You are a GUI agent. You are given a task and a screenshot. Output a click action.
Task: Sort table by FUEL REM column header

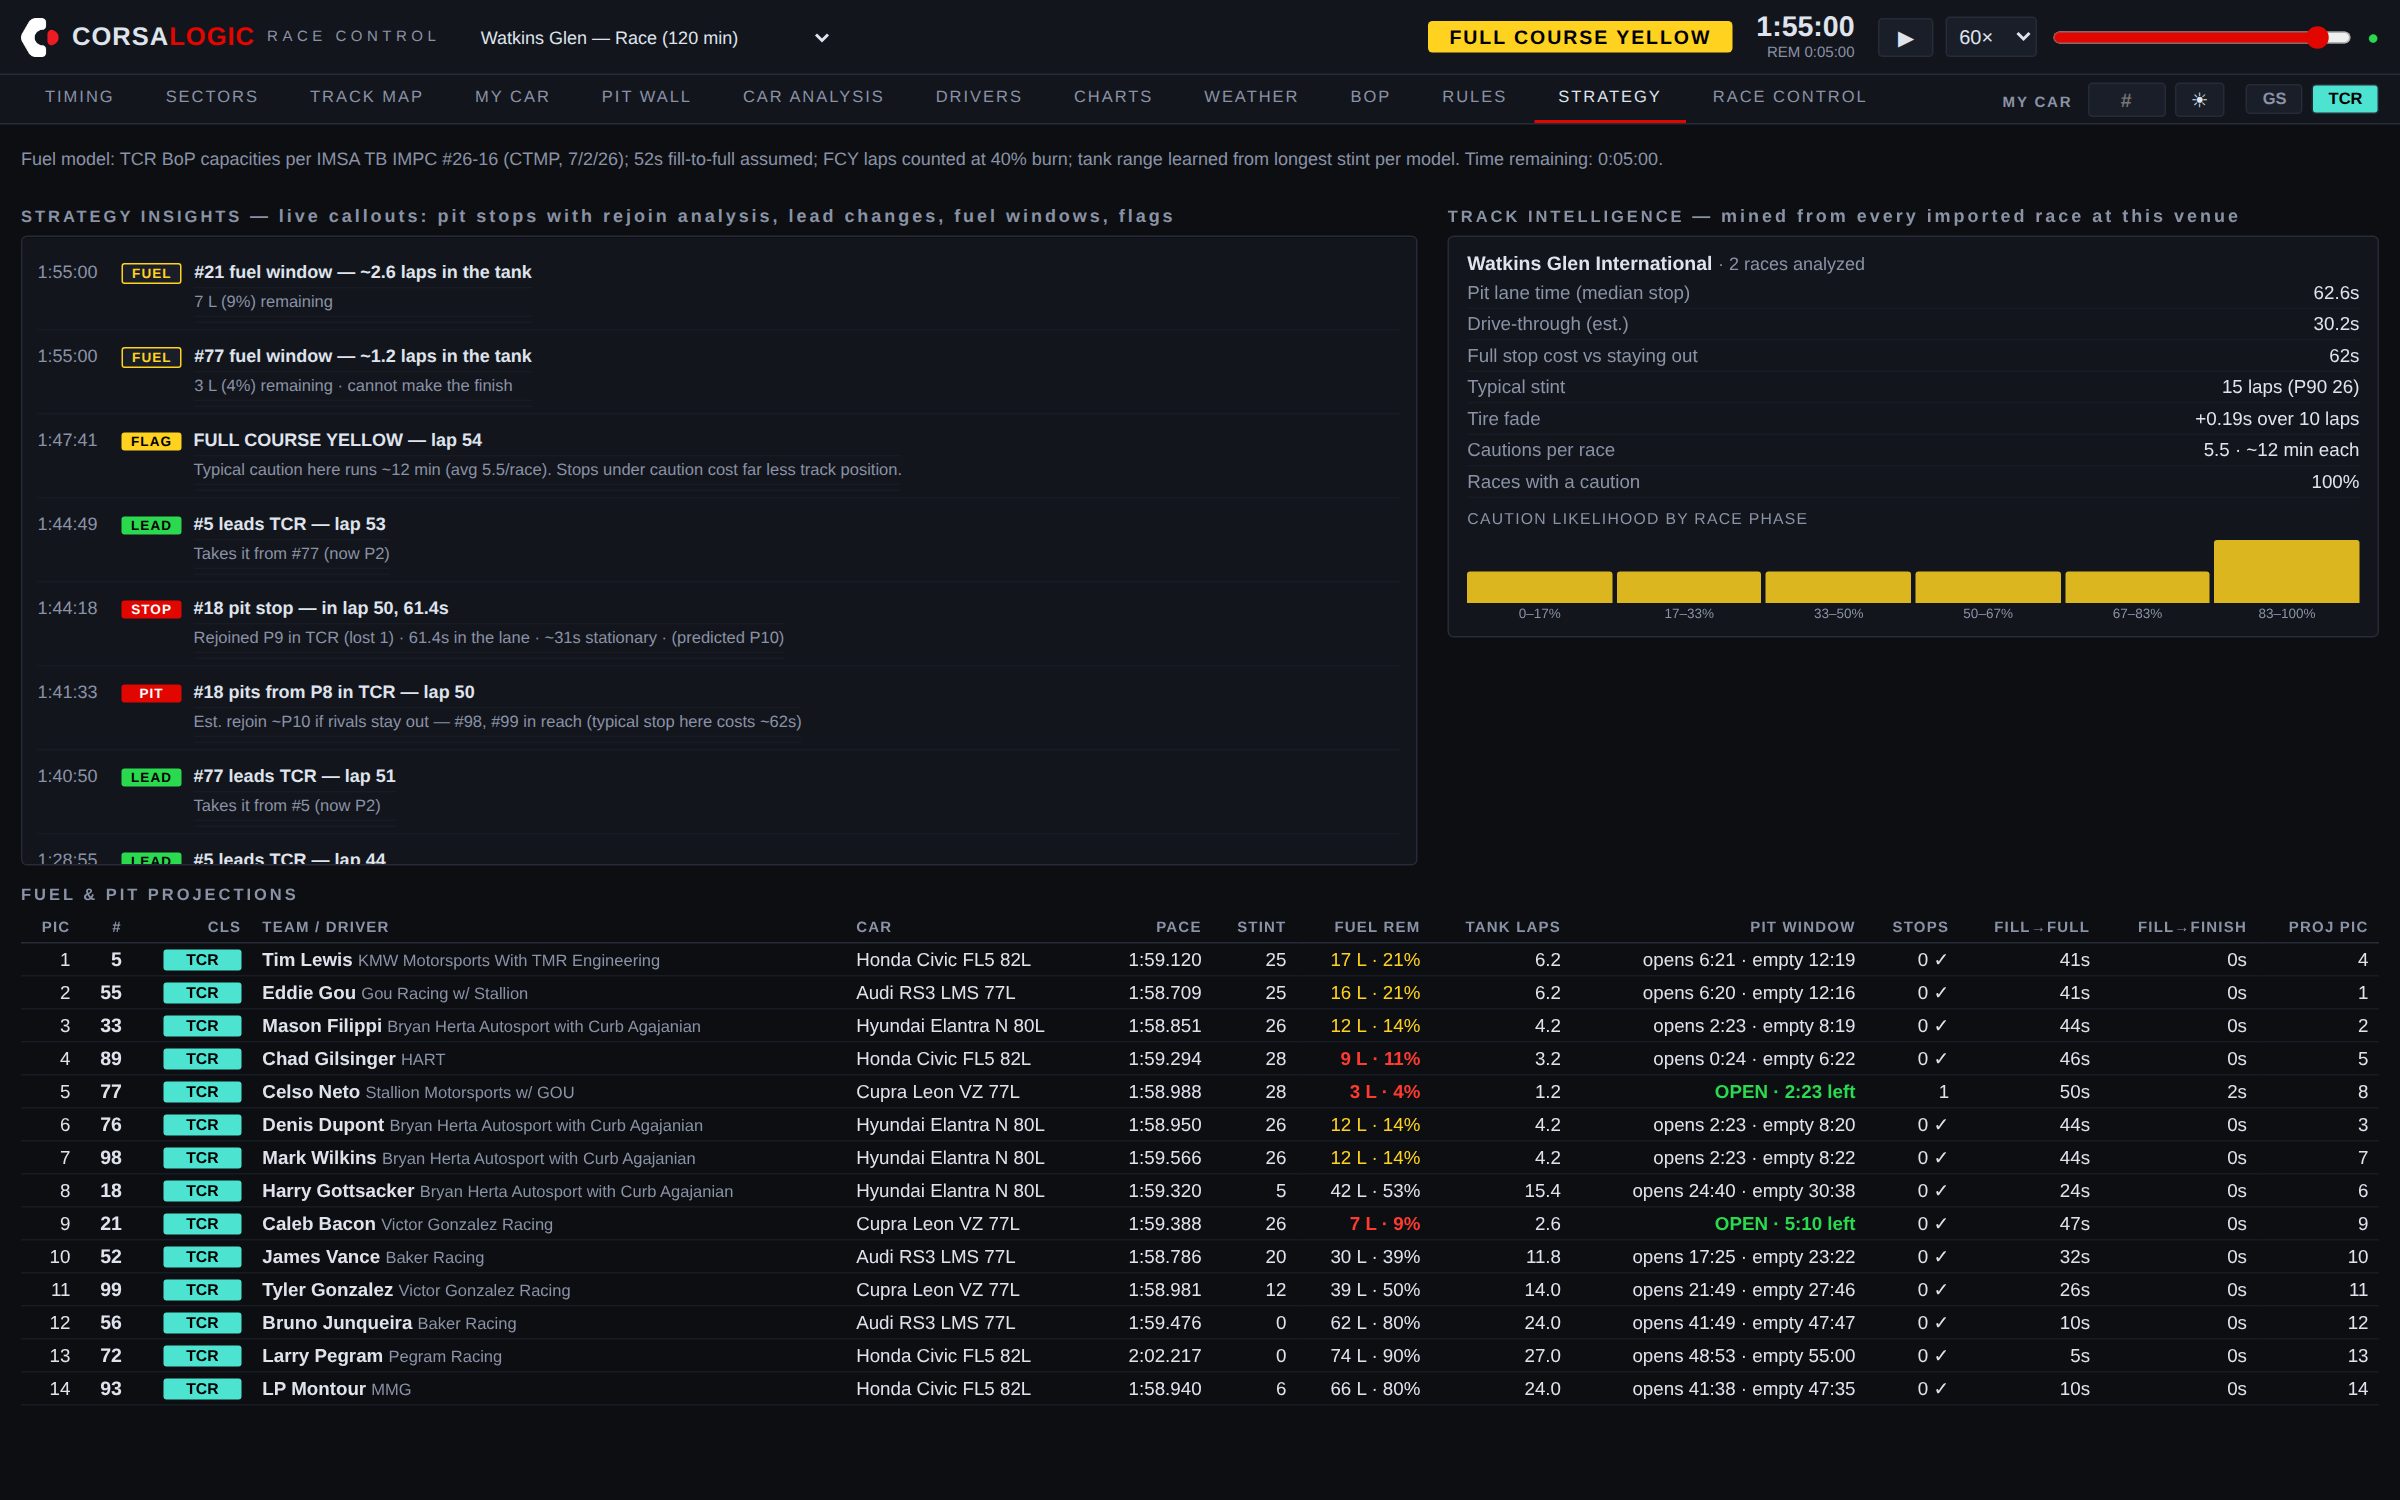pyautogui.click(x=1376, y=927)
